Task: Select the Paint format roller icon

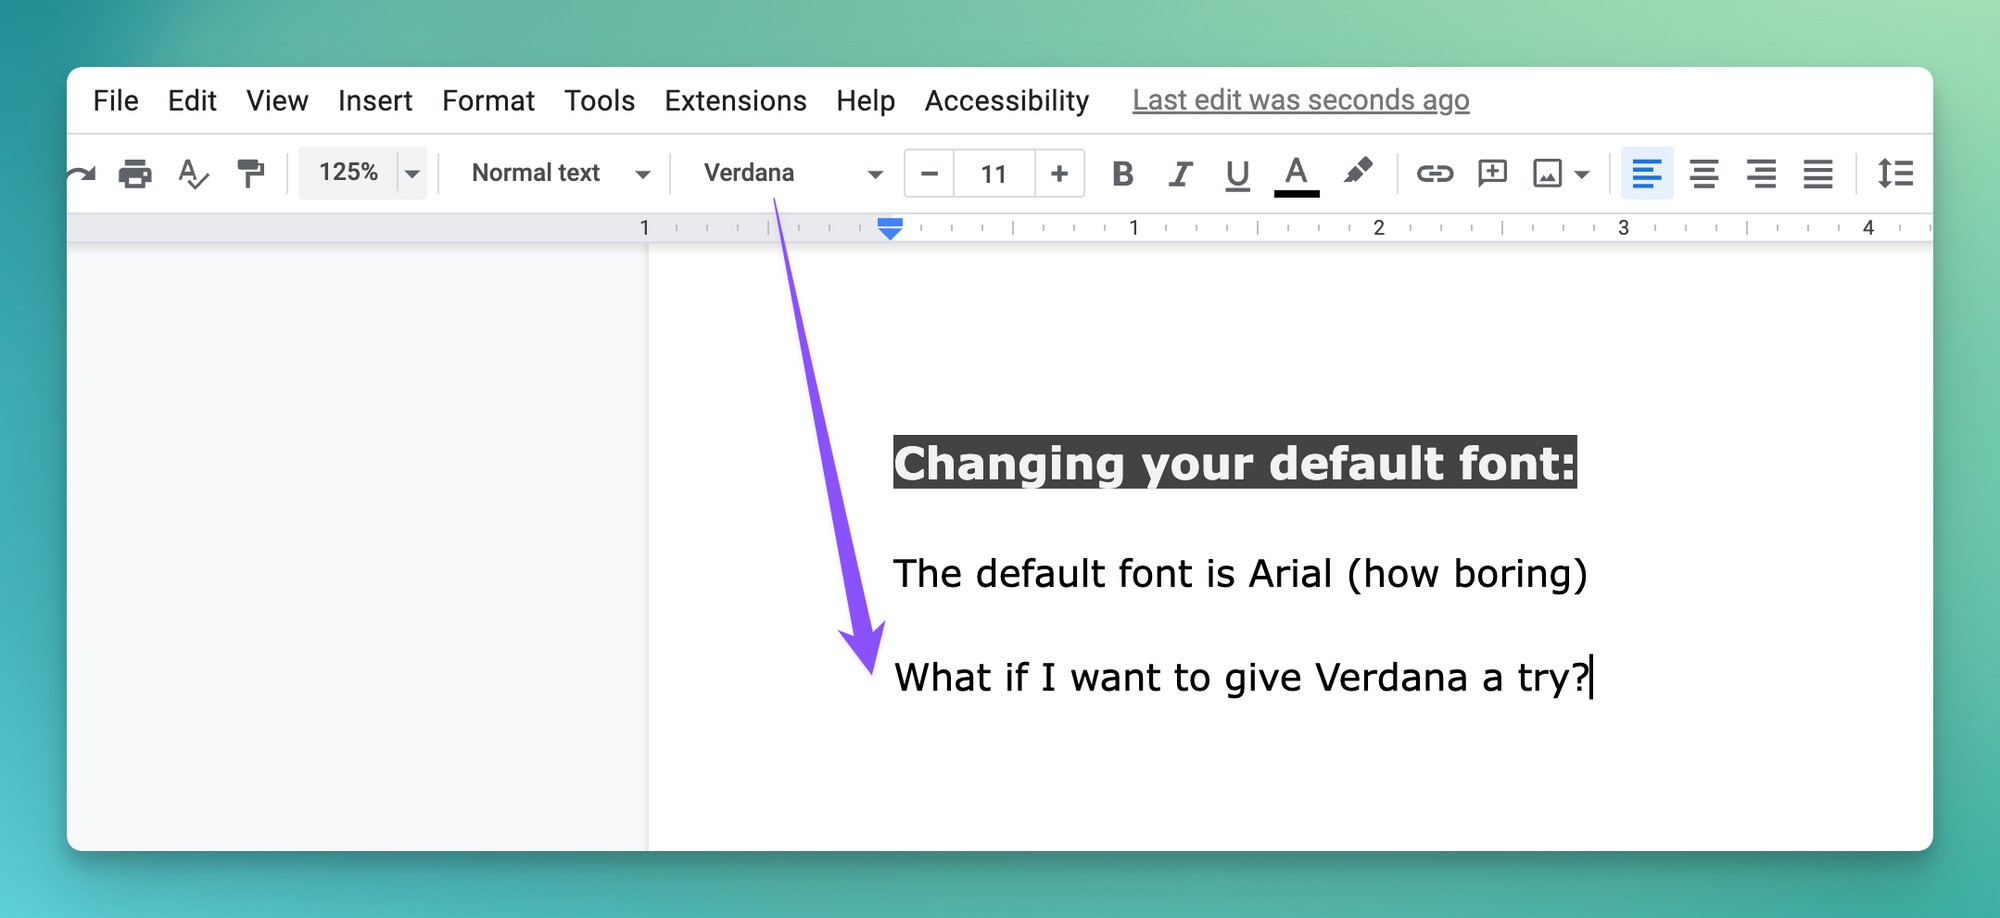Action: click(x=250, y=174)
